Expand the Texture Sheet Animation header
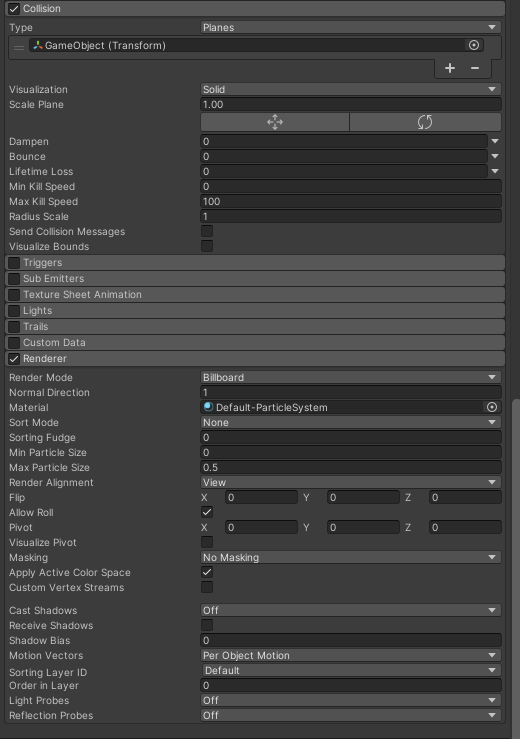 click(x=255, y=295)
